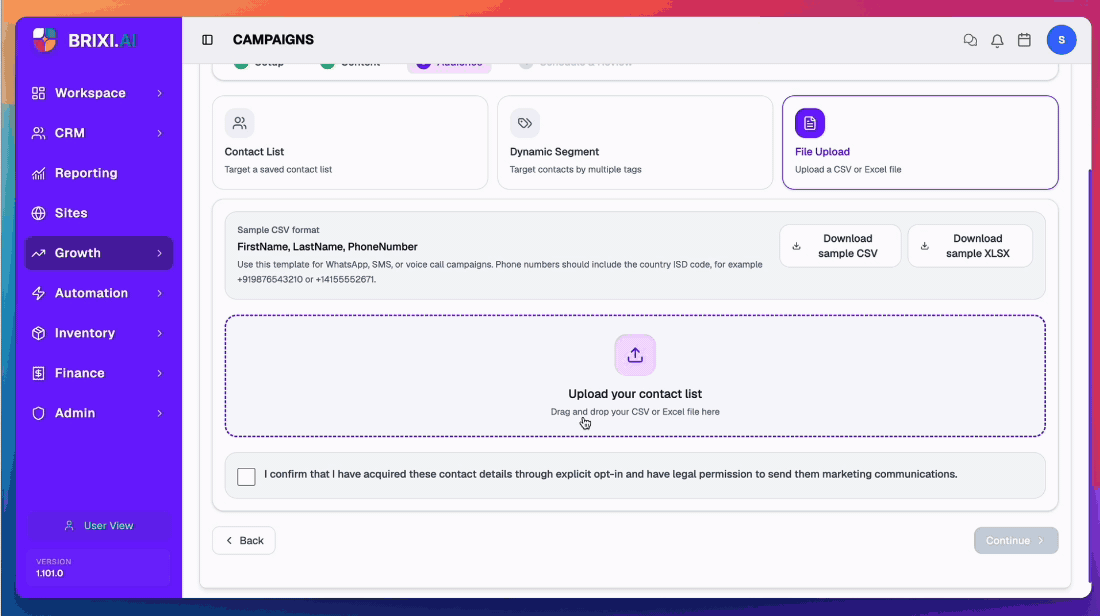Viewport: 1100px width, 616px height.
Task: Click the Finance dollar icon
Action: [x=39, y=373]
